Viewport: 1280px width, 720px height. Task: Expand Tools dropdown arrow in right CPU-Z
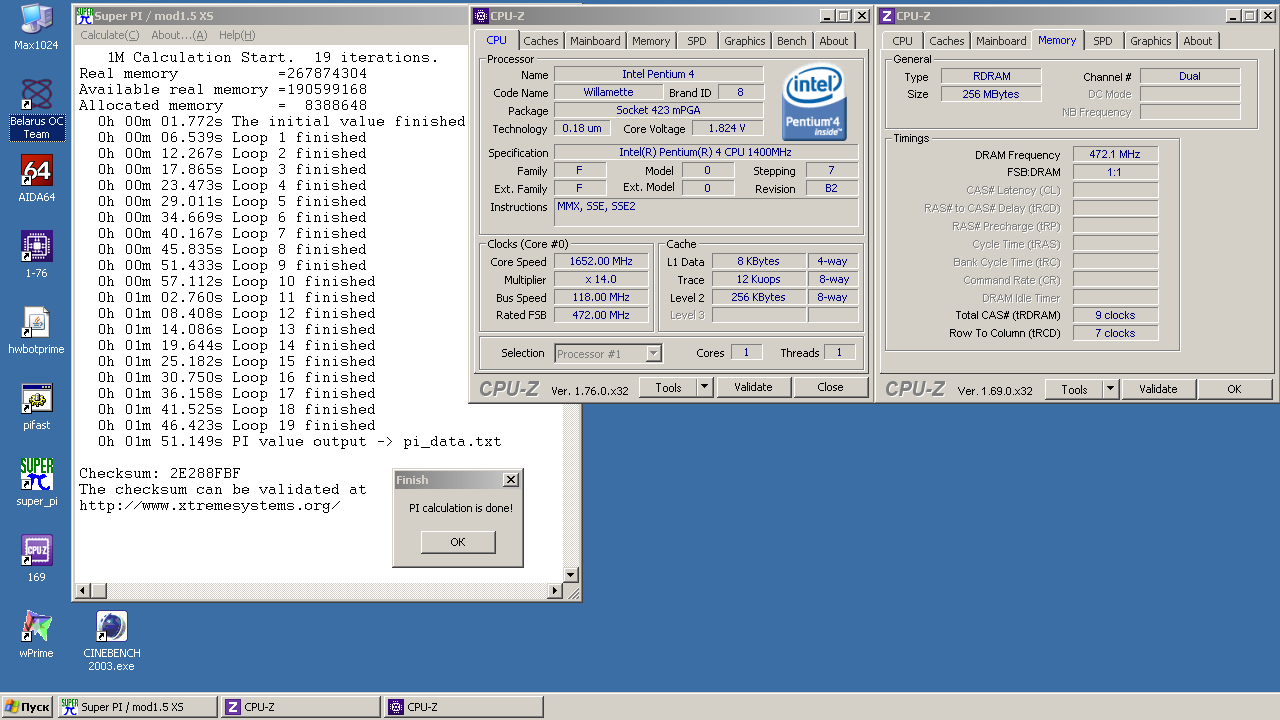coord(1110,389)
